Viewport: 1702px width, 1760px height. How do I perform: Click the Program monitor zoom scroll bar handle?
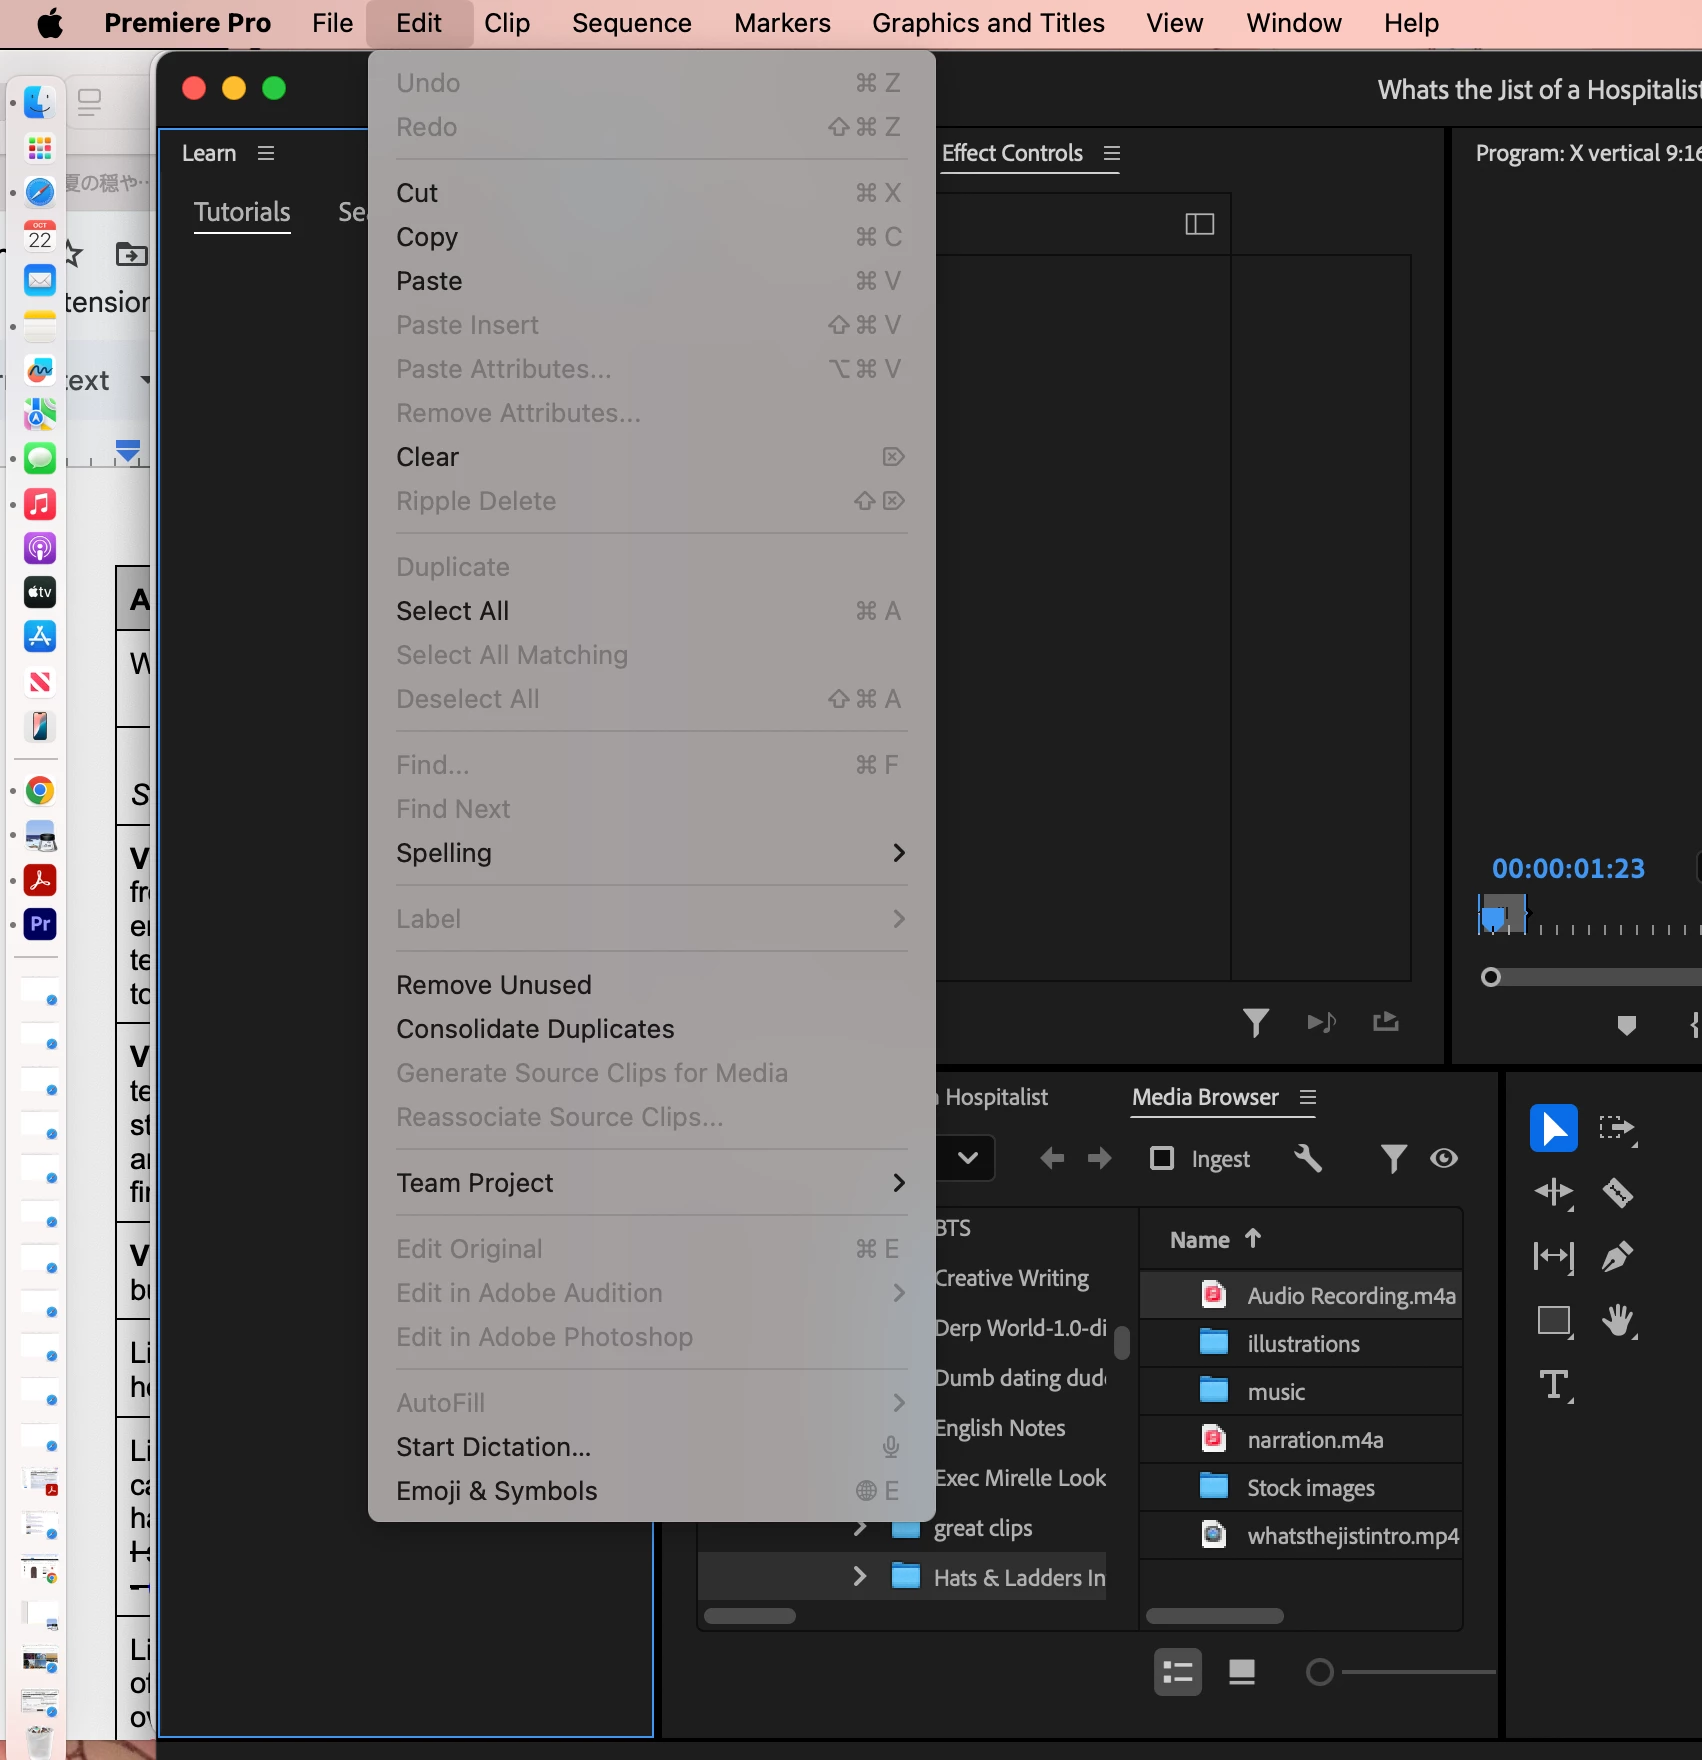(1491, 977)
